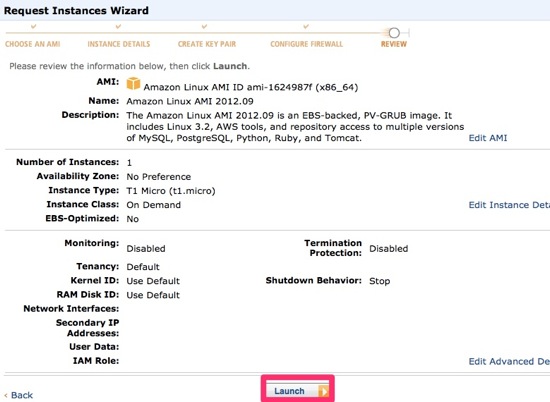Image resolution: width=550 pixels, height=402 pixels.
Task: Click the checkmark above Choose an AMI
Action: click(33, 26)
